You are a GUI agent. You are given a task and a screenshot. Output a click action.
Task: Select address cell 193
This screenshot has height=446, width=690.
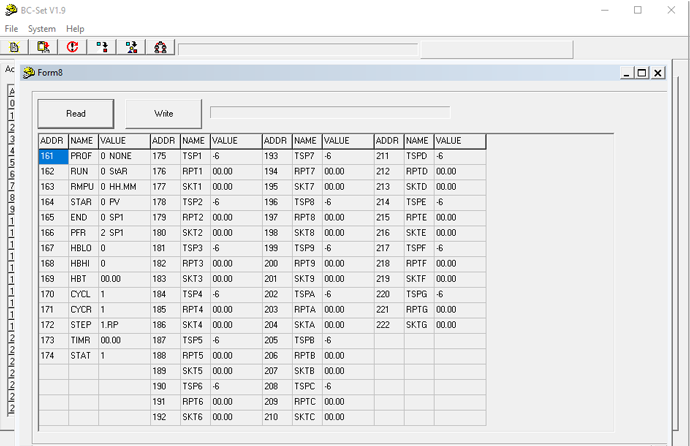pyautogui.click(x=277, y=156)
